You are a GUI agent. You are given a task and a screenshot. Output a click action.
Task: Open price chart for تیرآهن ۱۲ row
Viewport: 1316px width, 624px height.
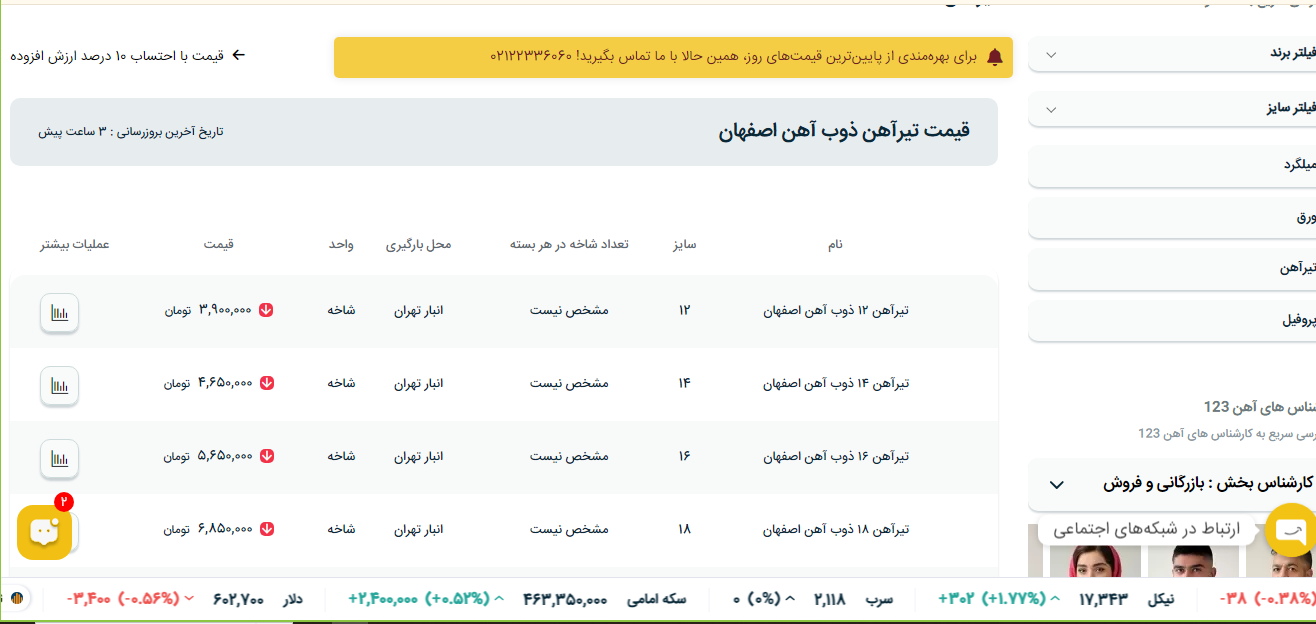point(59,312)
